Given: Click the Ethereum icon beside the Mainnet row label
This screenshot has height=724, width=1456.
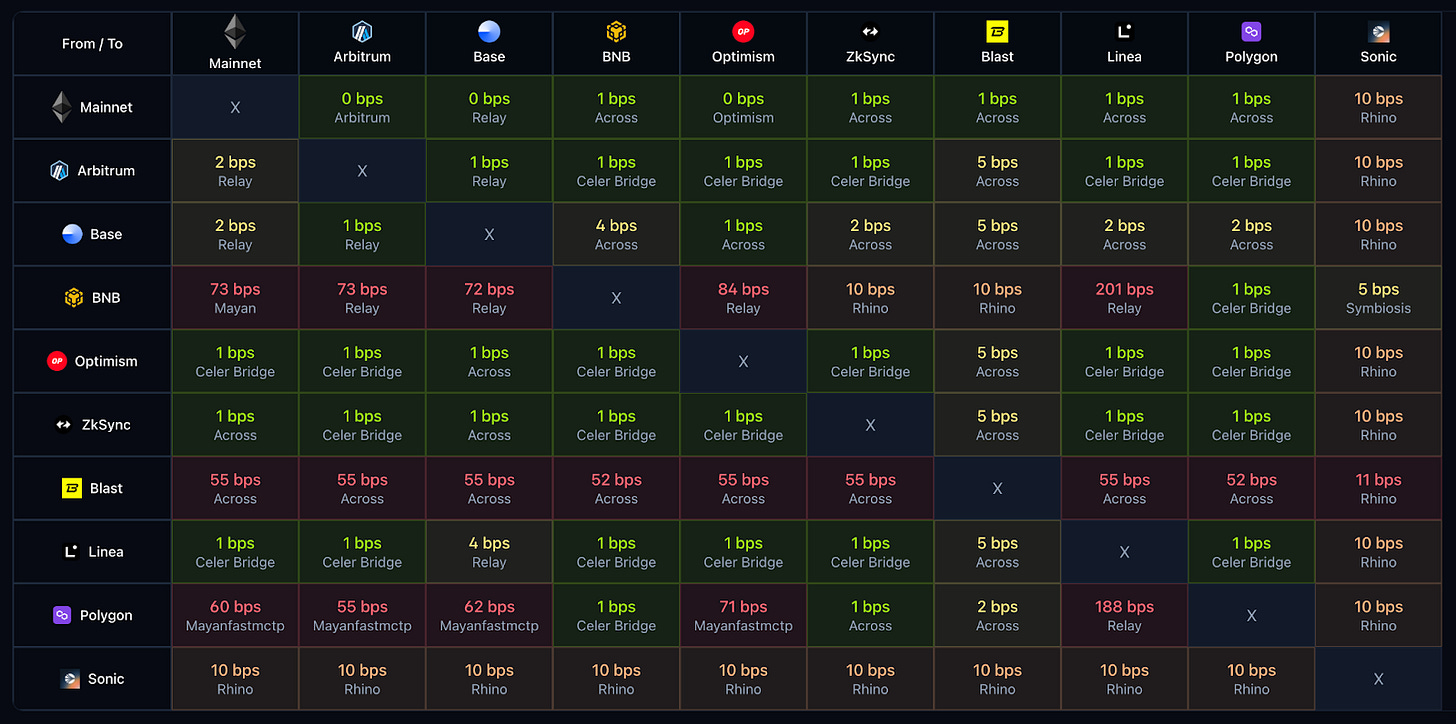Looking at the screenshot, I should point(62,107).
